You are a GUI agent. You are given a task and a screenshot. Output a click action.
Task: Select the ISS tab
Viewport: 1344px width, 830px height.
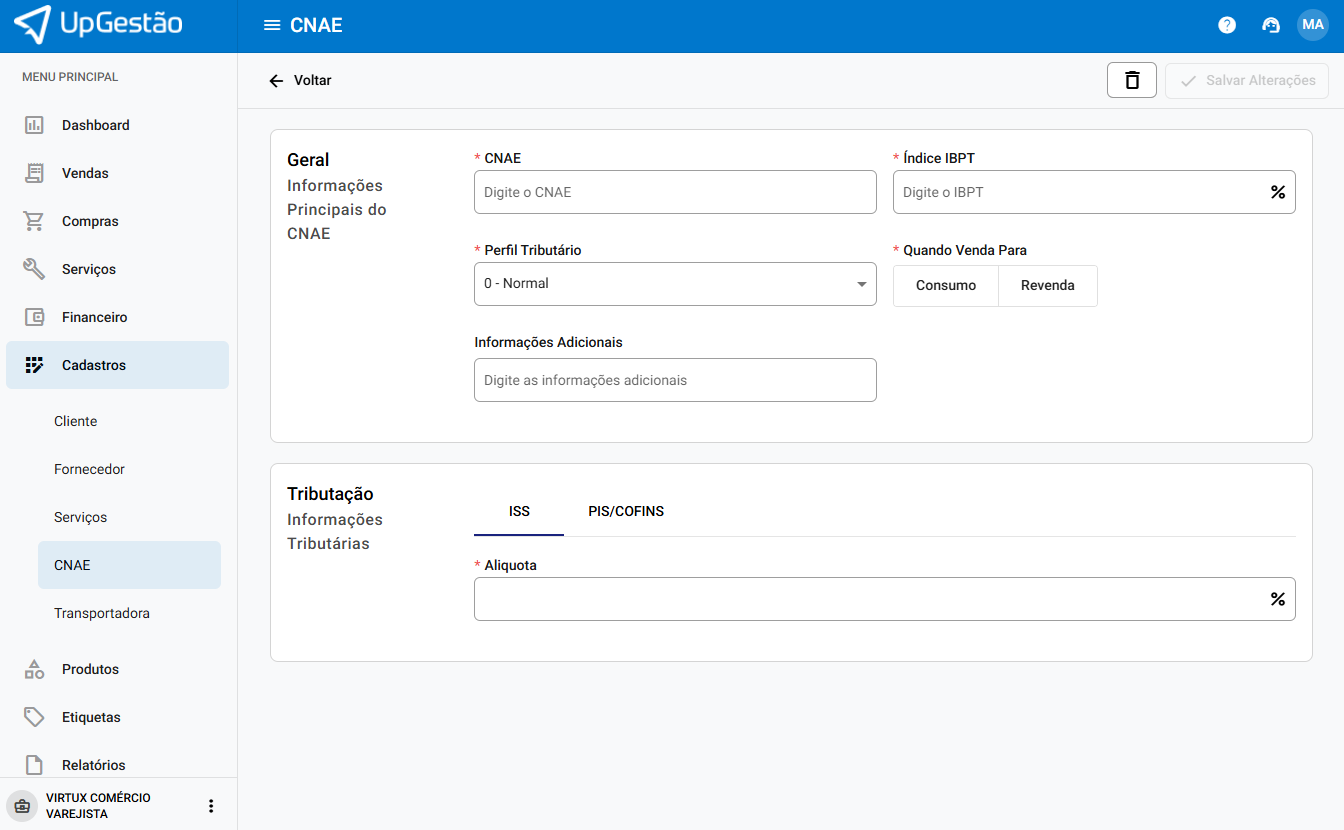[x=519, y=511]
